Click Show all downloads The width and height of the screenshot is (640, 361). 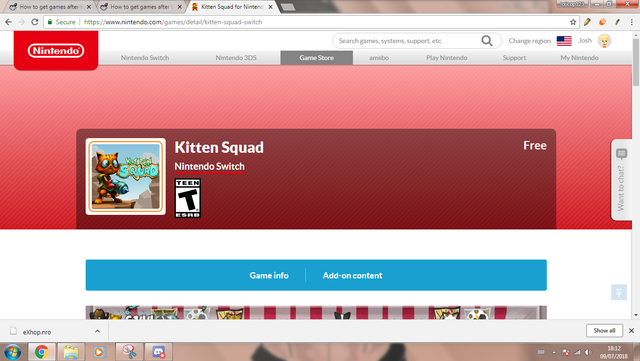(x=604, y=330)
